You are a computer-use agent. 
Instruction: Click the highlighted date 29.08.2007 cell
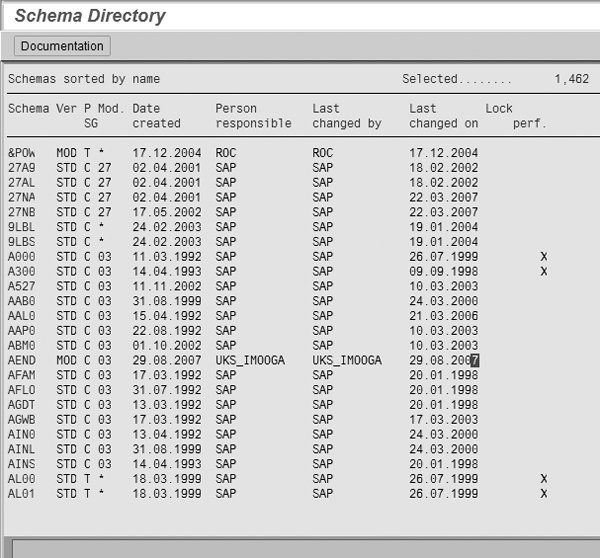pos(444,359)
